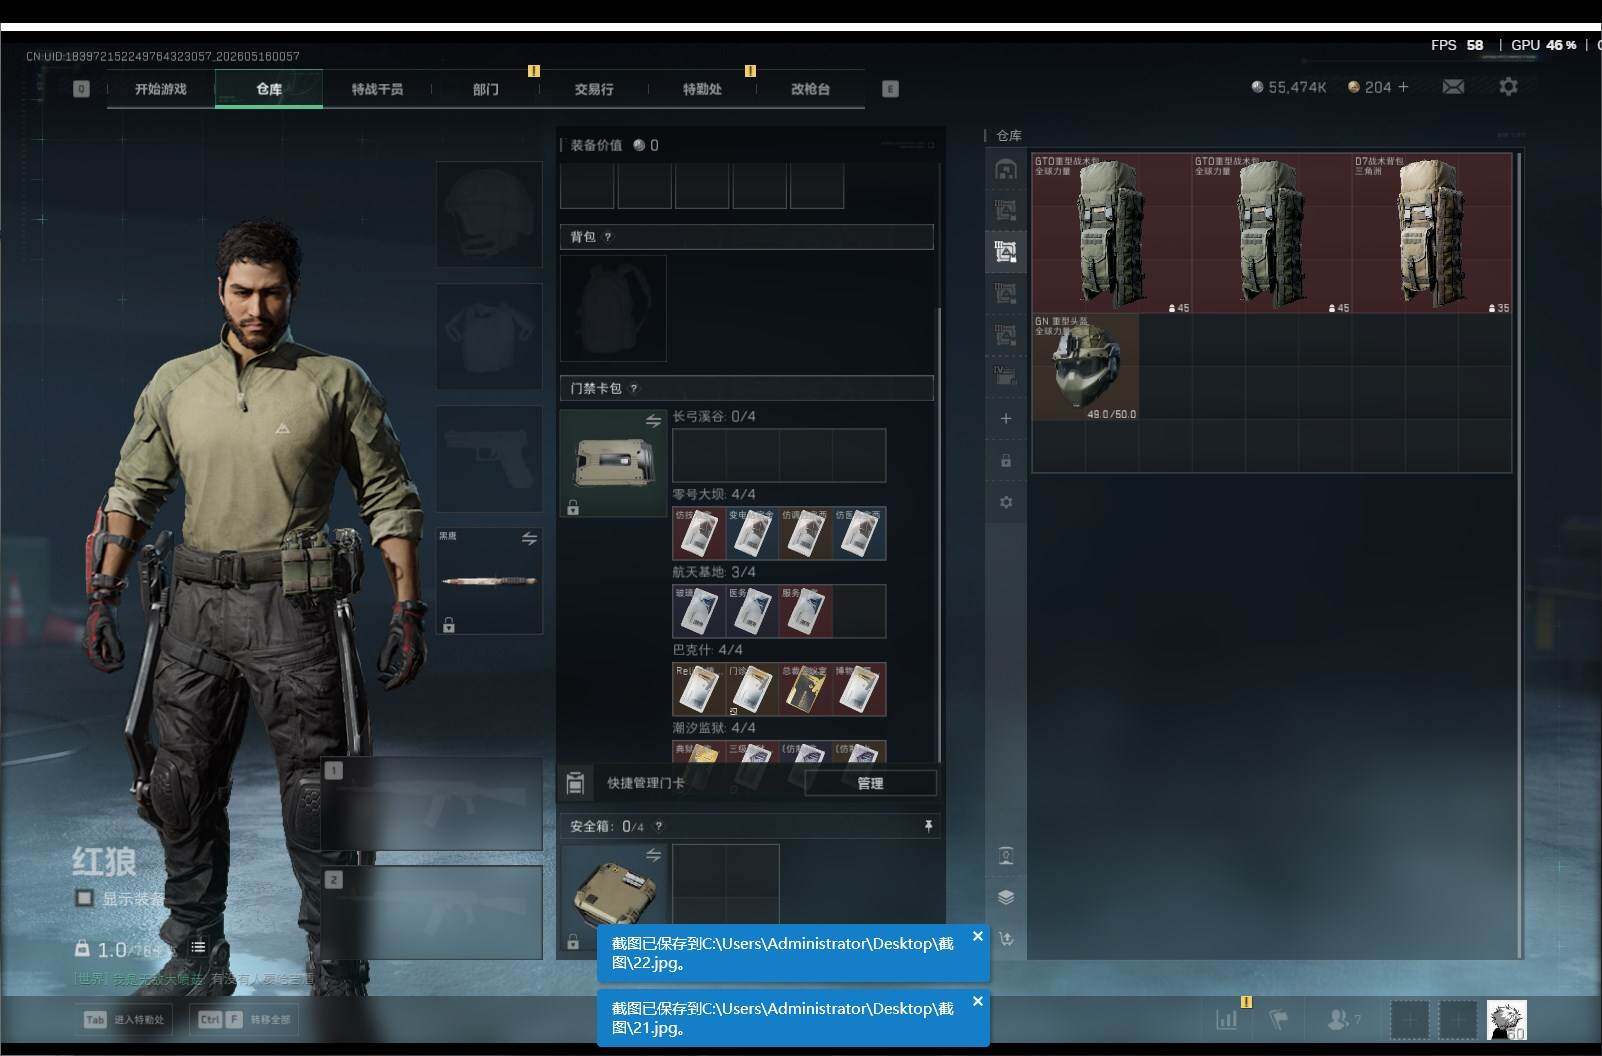Expand the carry weight list icon
This screenshot has height=1056, width=1602.
[x=198, y=947]
